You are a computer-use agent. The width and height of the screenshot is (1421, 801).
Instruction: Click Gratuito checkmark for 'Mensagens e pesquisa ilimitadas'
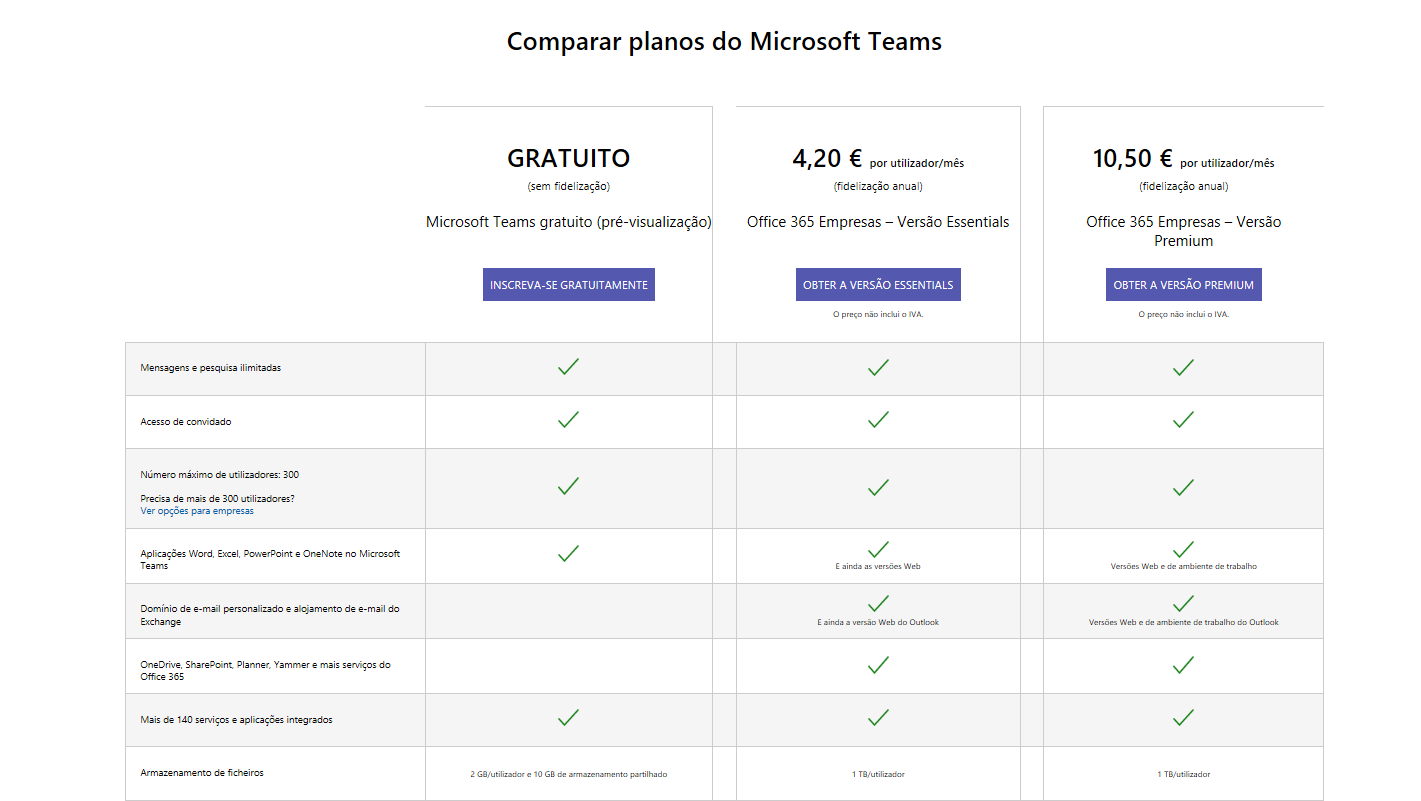tap(568, 367)
